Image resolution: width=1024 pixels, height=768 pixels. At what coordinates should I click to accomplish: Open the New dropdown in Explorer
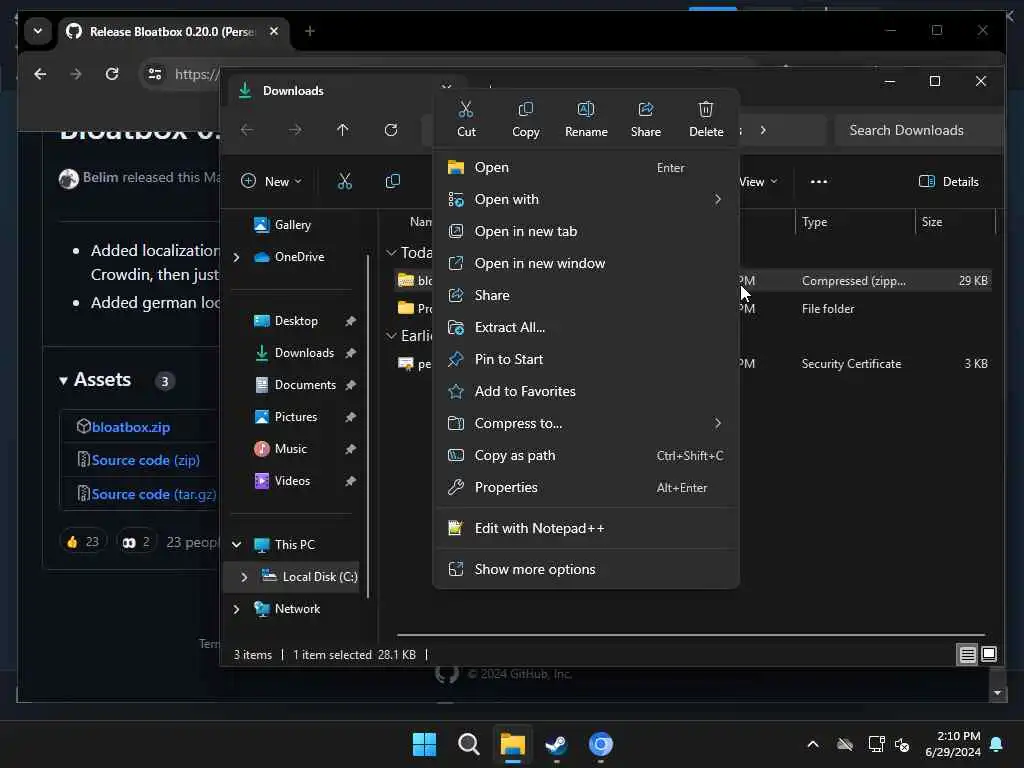click(271, 182)
